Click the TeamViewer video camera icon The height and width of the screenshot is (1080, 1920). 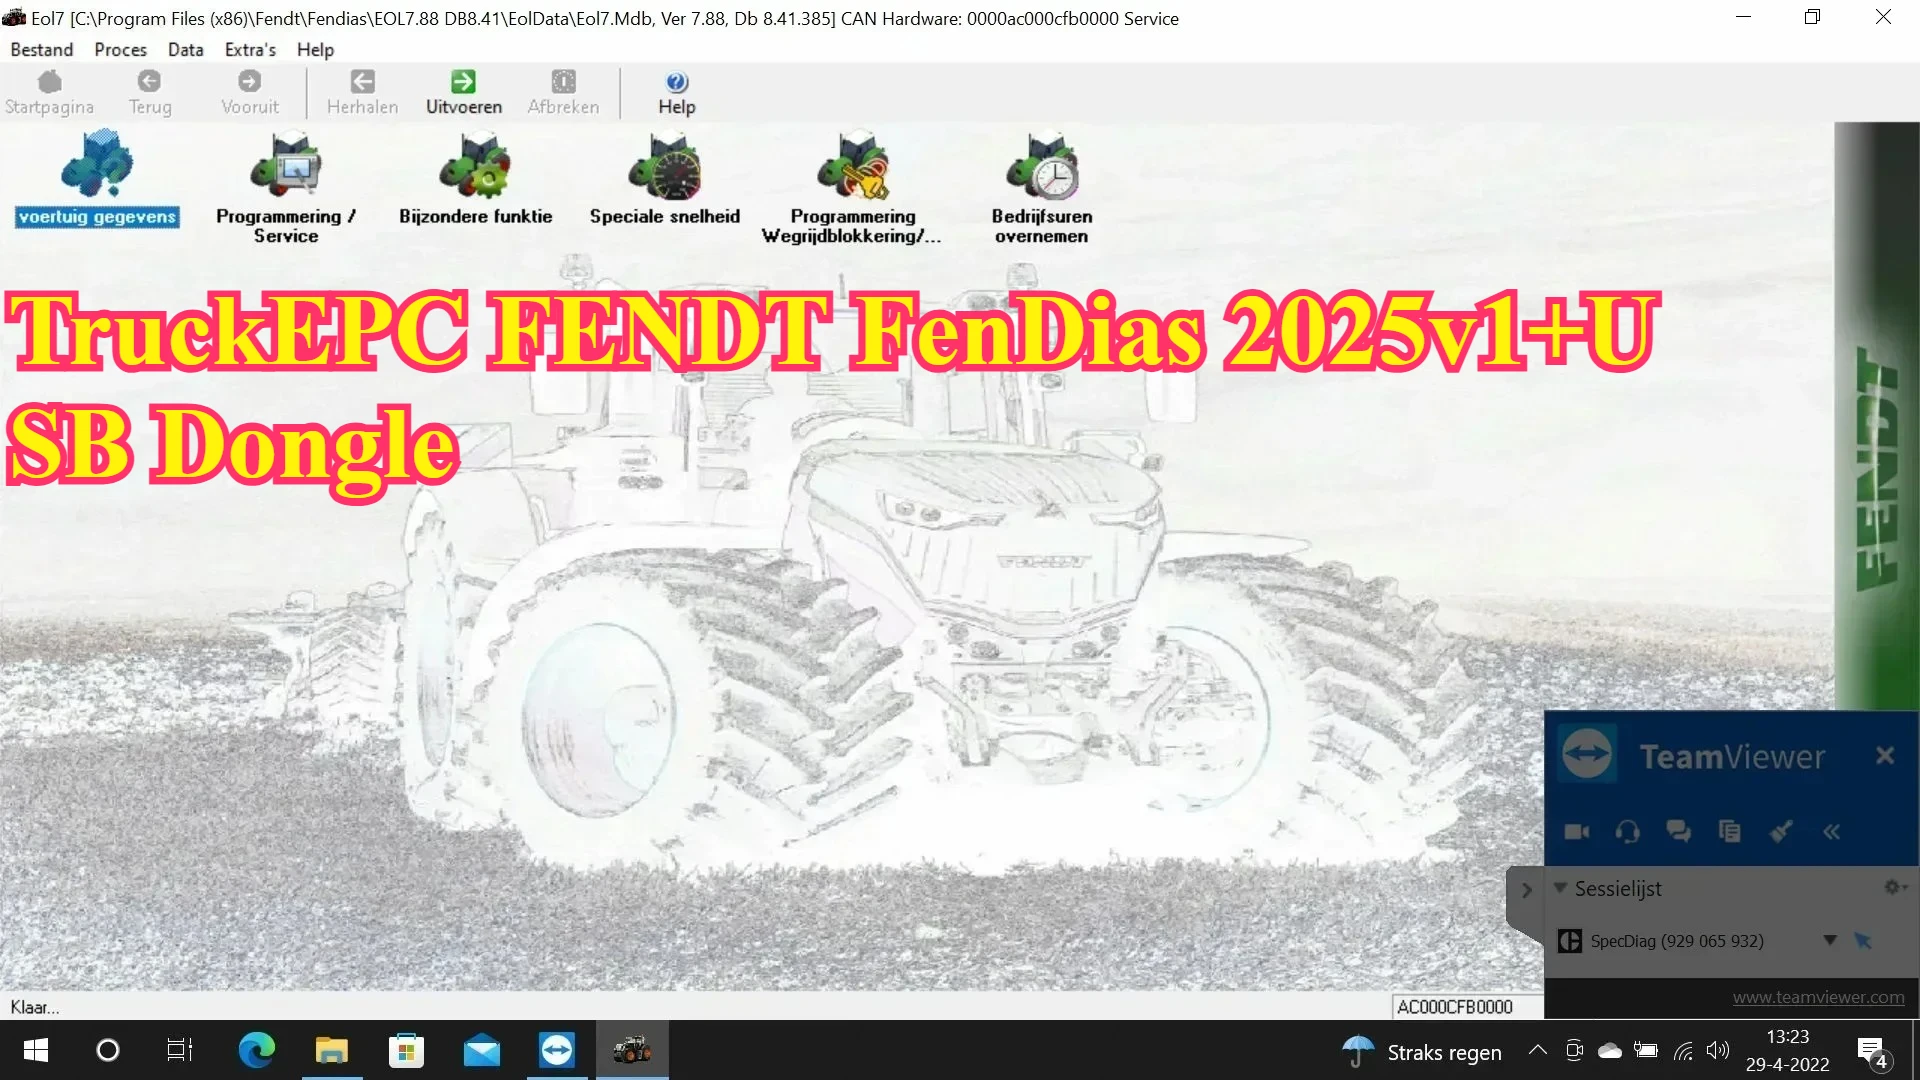(x=1577, y=832)
